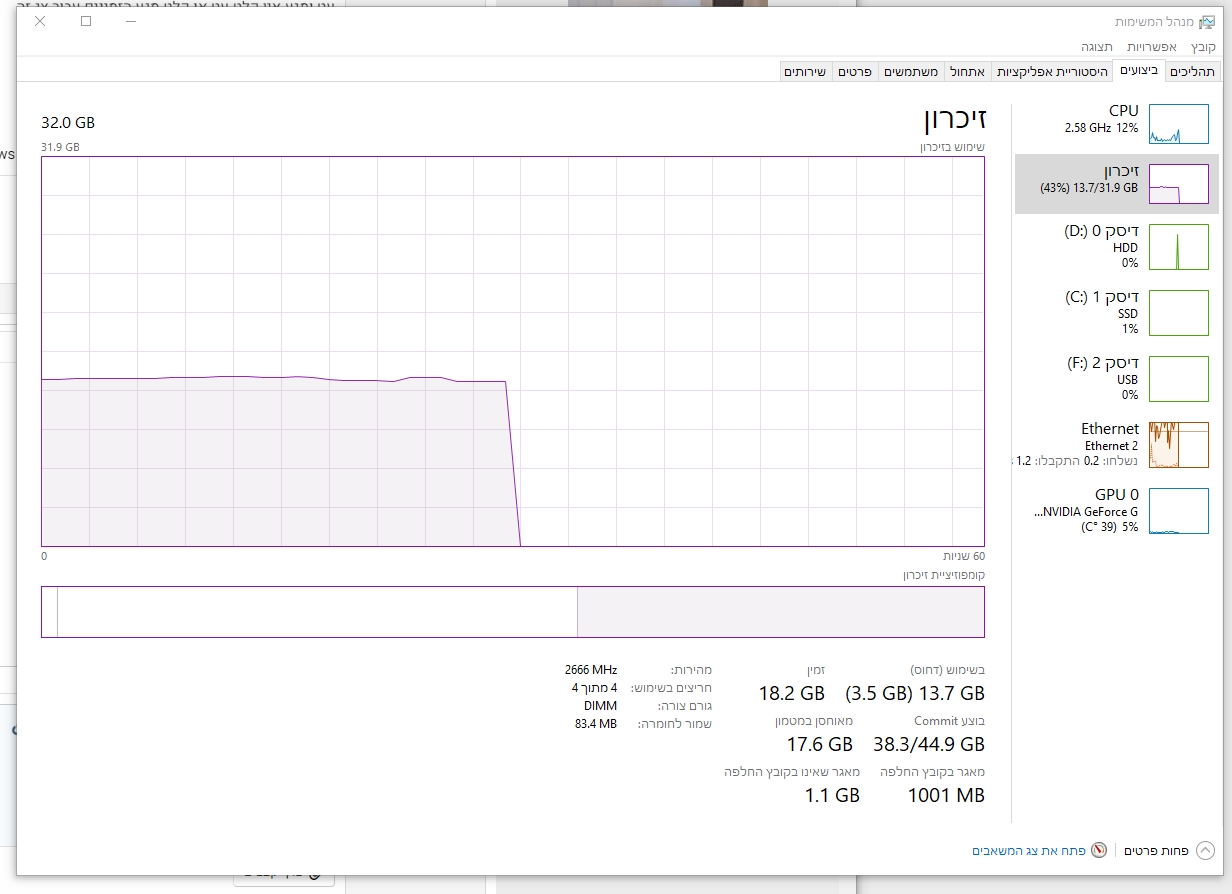Click the 83.4 MB hardware reserved value

point(595,723)
